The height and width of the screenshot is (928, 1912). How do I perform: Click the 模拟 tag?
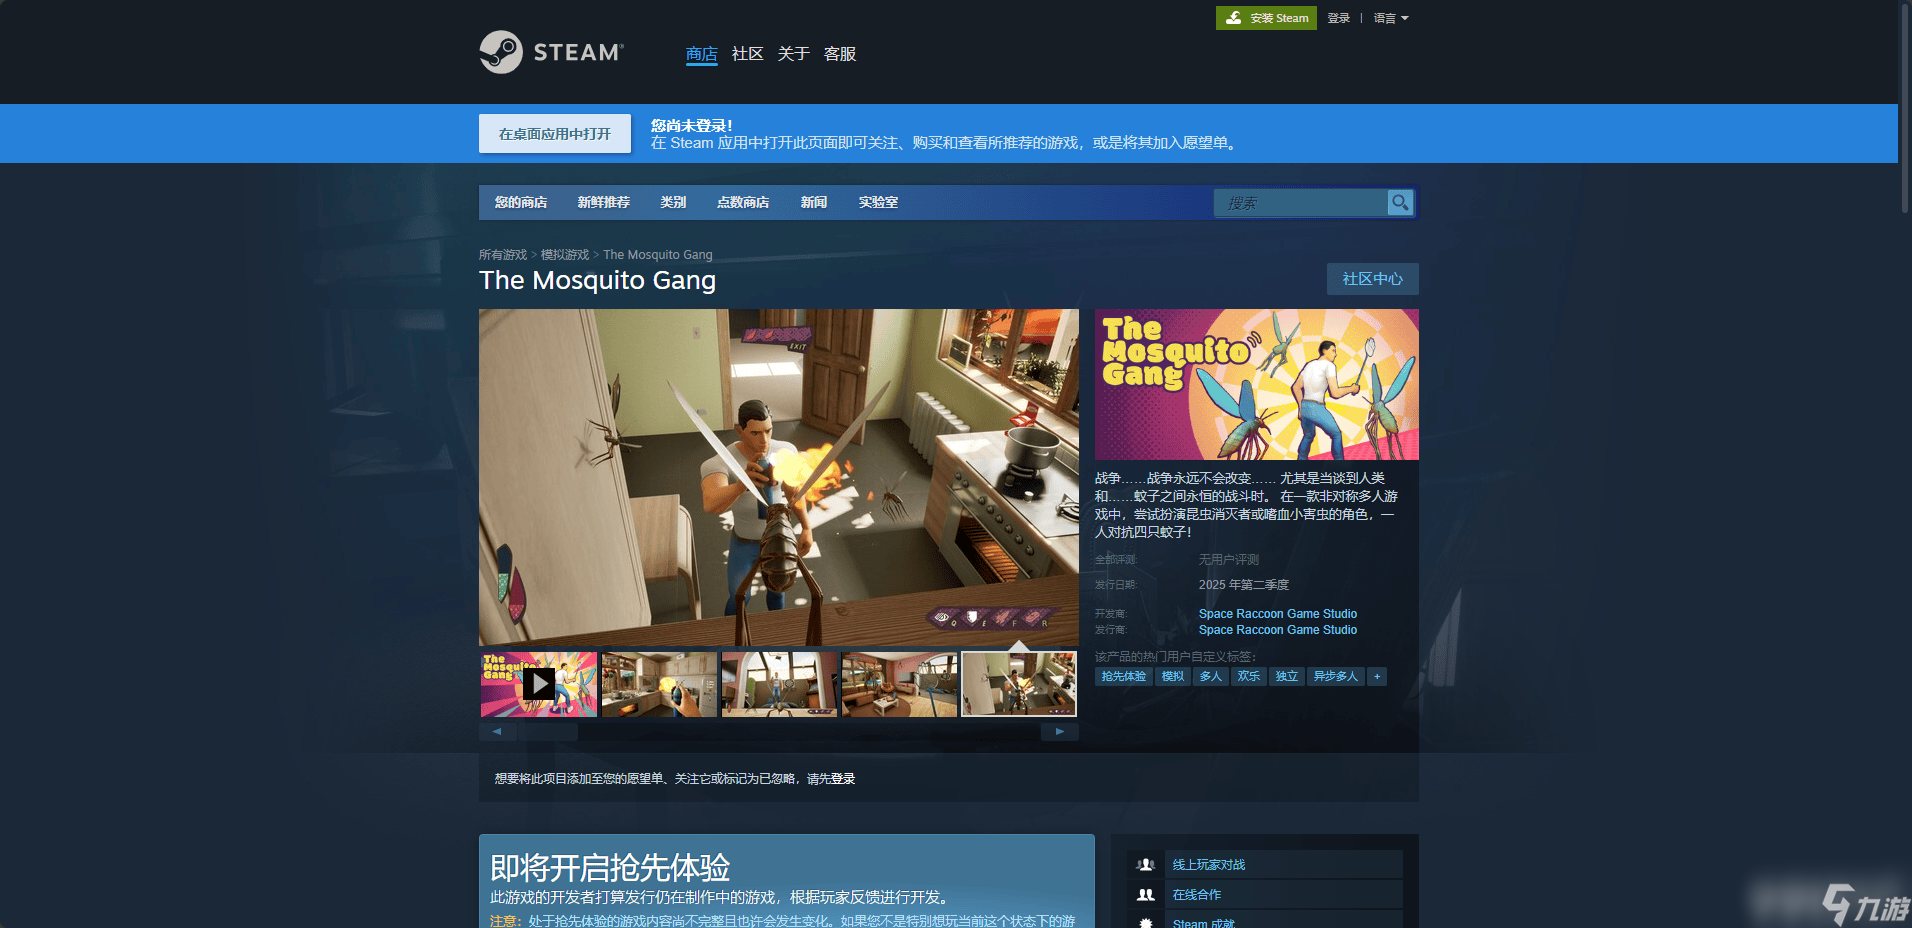tap(1173, 677)
